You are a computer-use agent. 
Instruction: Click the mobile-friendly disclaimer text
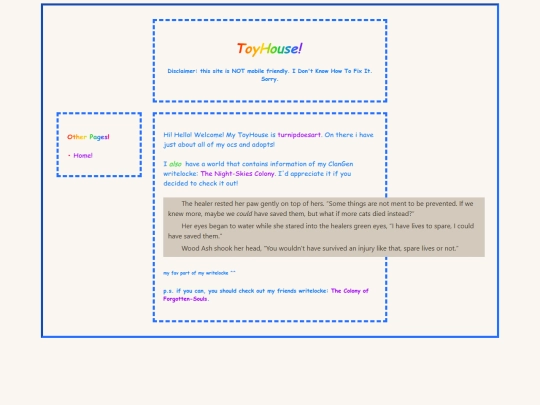pos(270,75)
